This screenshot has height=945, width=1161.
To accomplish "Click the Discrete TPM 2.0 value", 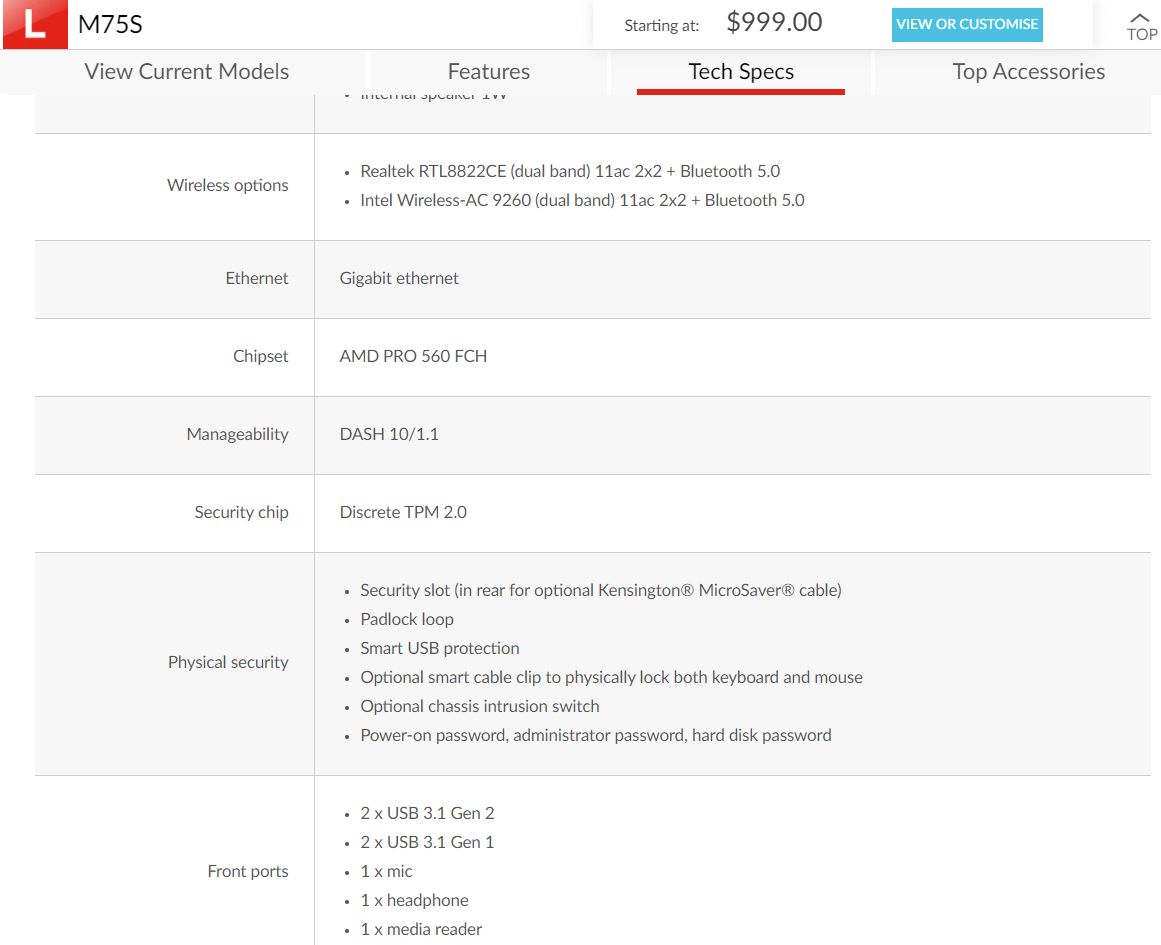I will click(x=403, y=512).
